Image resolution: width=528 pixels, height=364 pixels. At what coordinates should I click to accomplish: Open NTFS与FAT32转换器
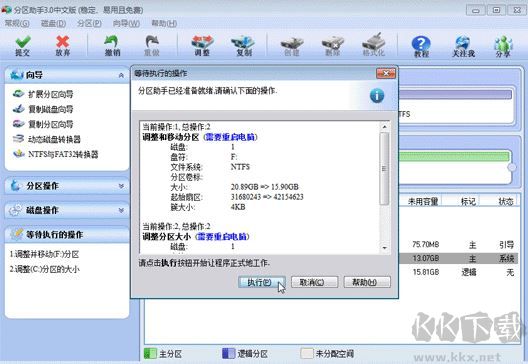56,154
